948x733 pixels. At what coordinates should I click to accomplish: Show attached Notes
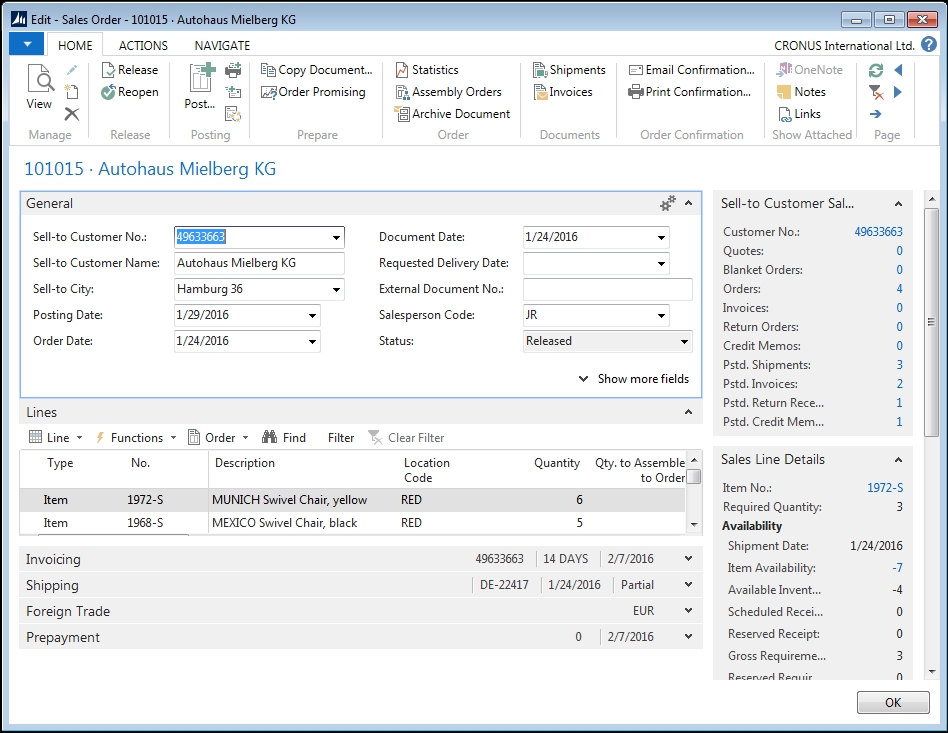tap(801, 92)
